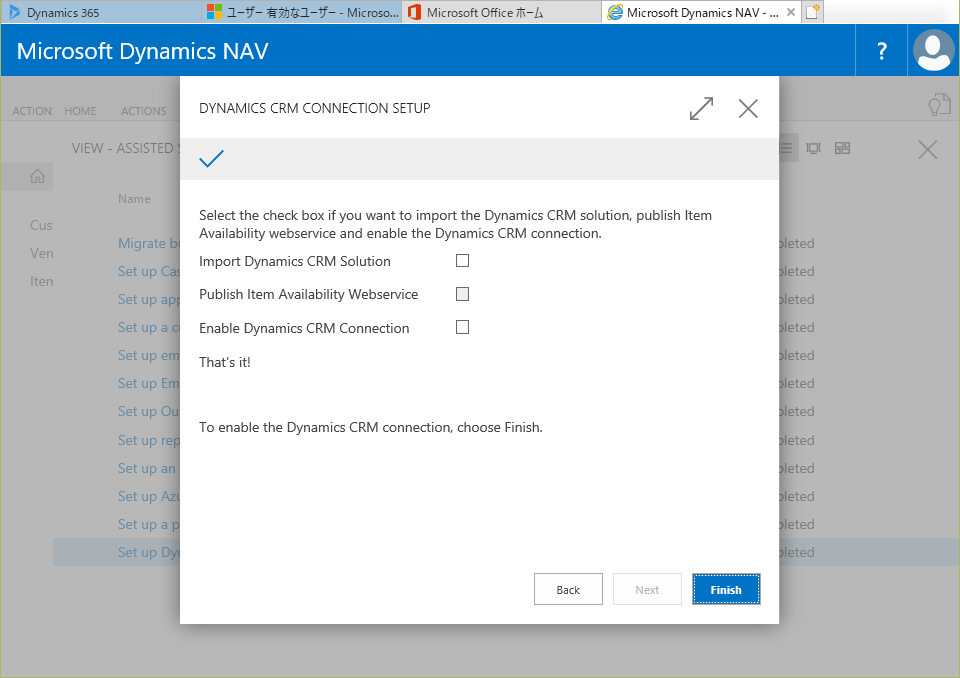Image resolution: width=960 pixels, height=678 pixels.
Task: Click the Finish button
Action: click(726, 589)
